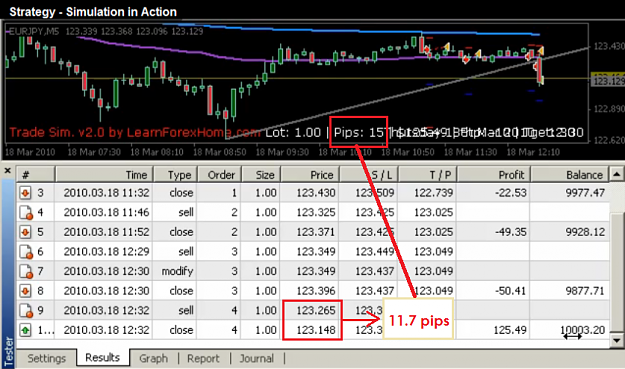Click T/P cell 122.739
The image size is (625, 369).
(x=434, y=193)
